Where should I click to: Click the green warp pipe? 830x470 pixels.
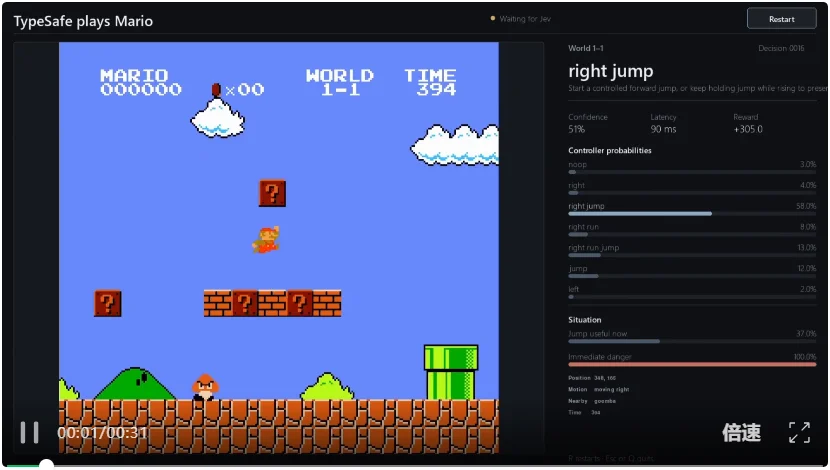coord(451,372)
